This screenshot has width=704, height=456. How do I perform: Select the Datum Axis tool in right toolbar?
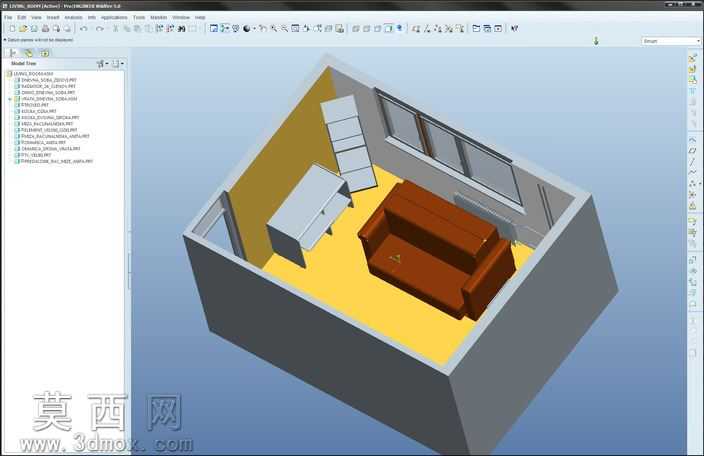point(693,162)
